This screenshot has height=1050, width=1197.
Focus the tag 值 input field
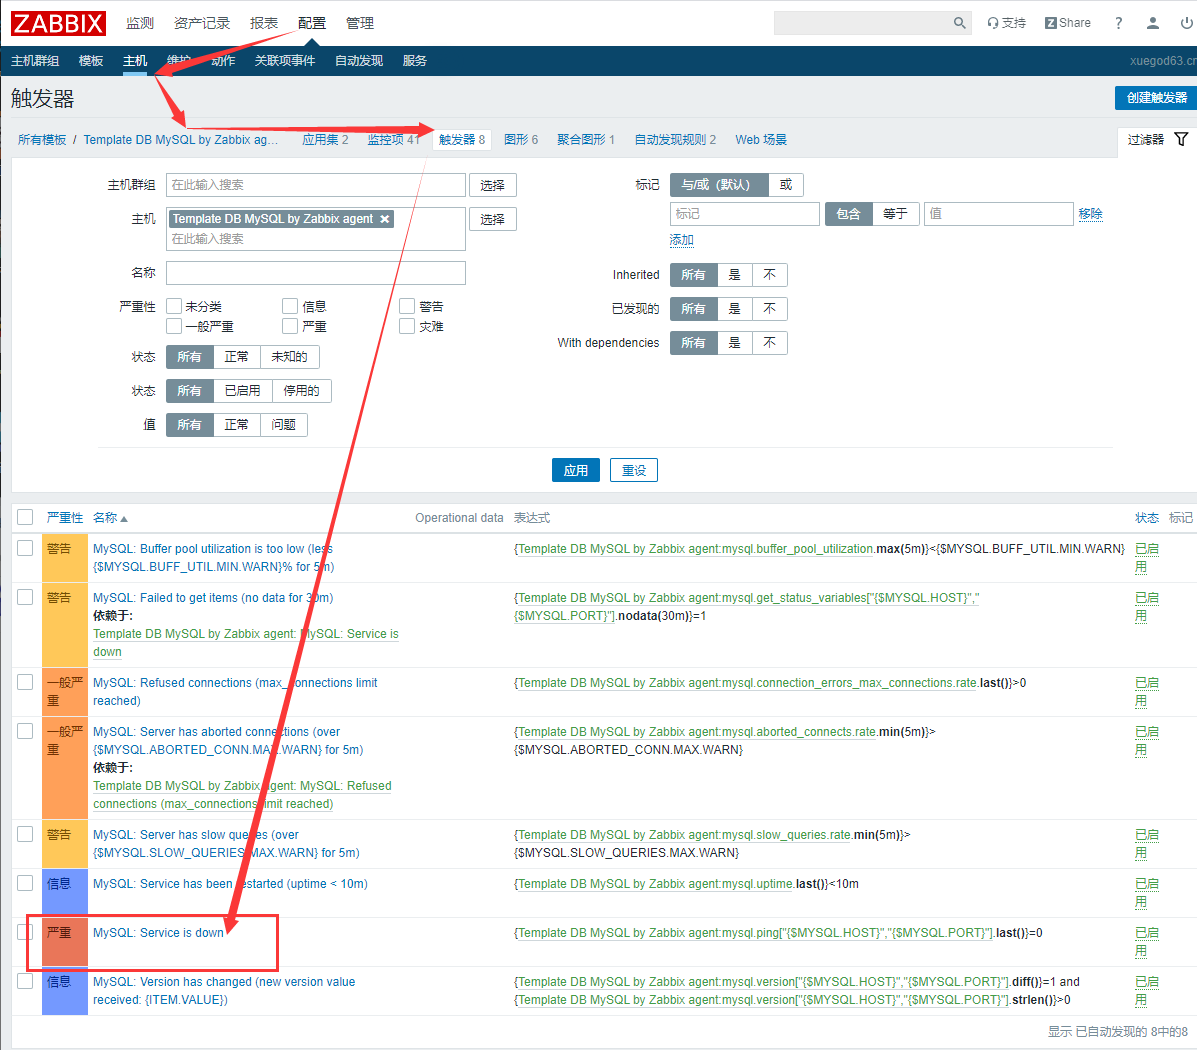point(999,214)
